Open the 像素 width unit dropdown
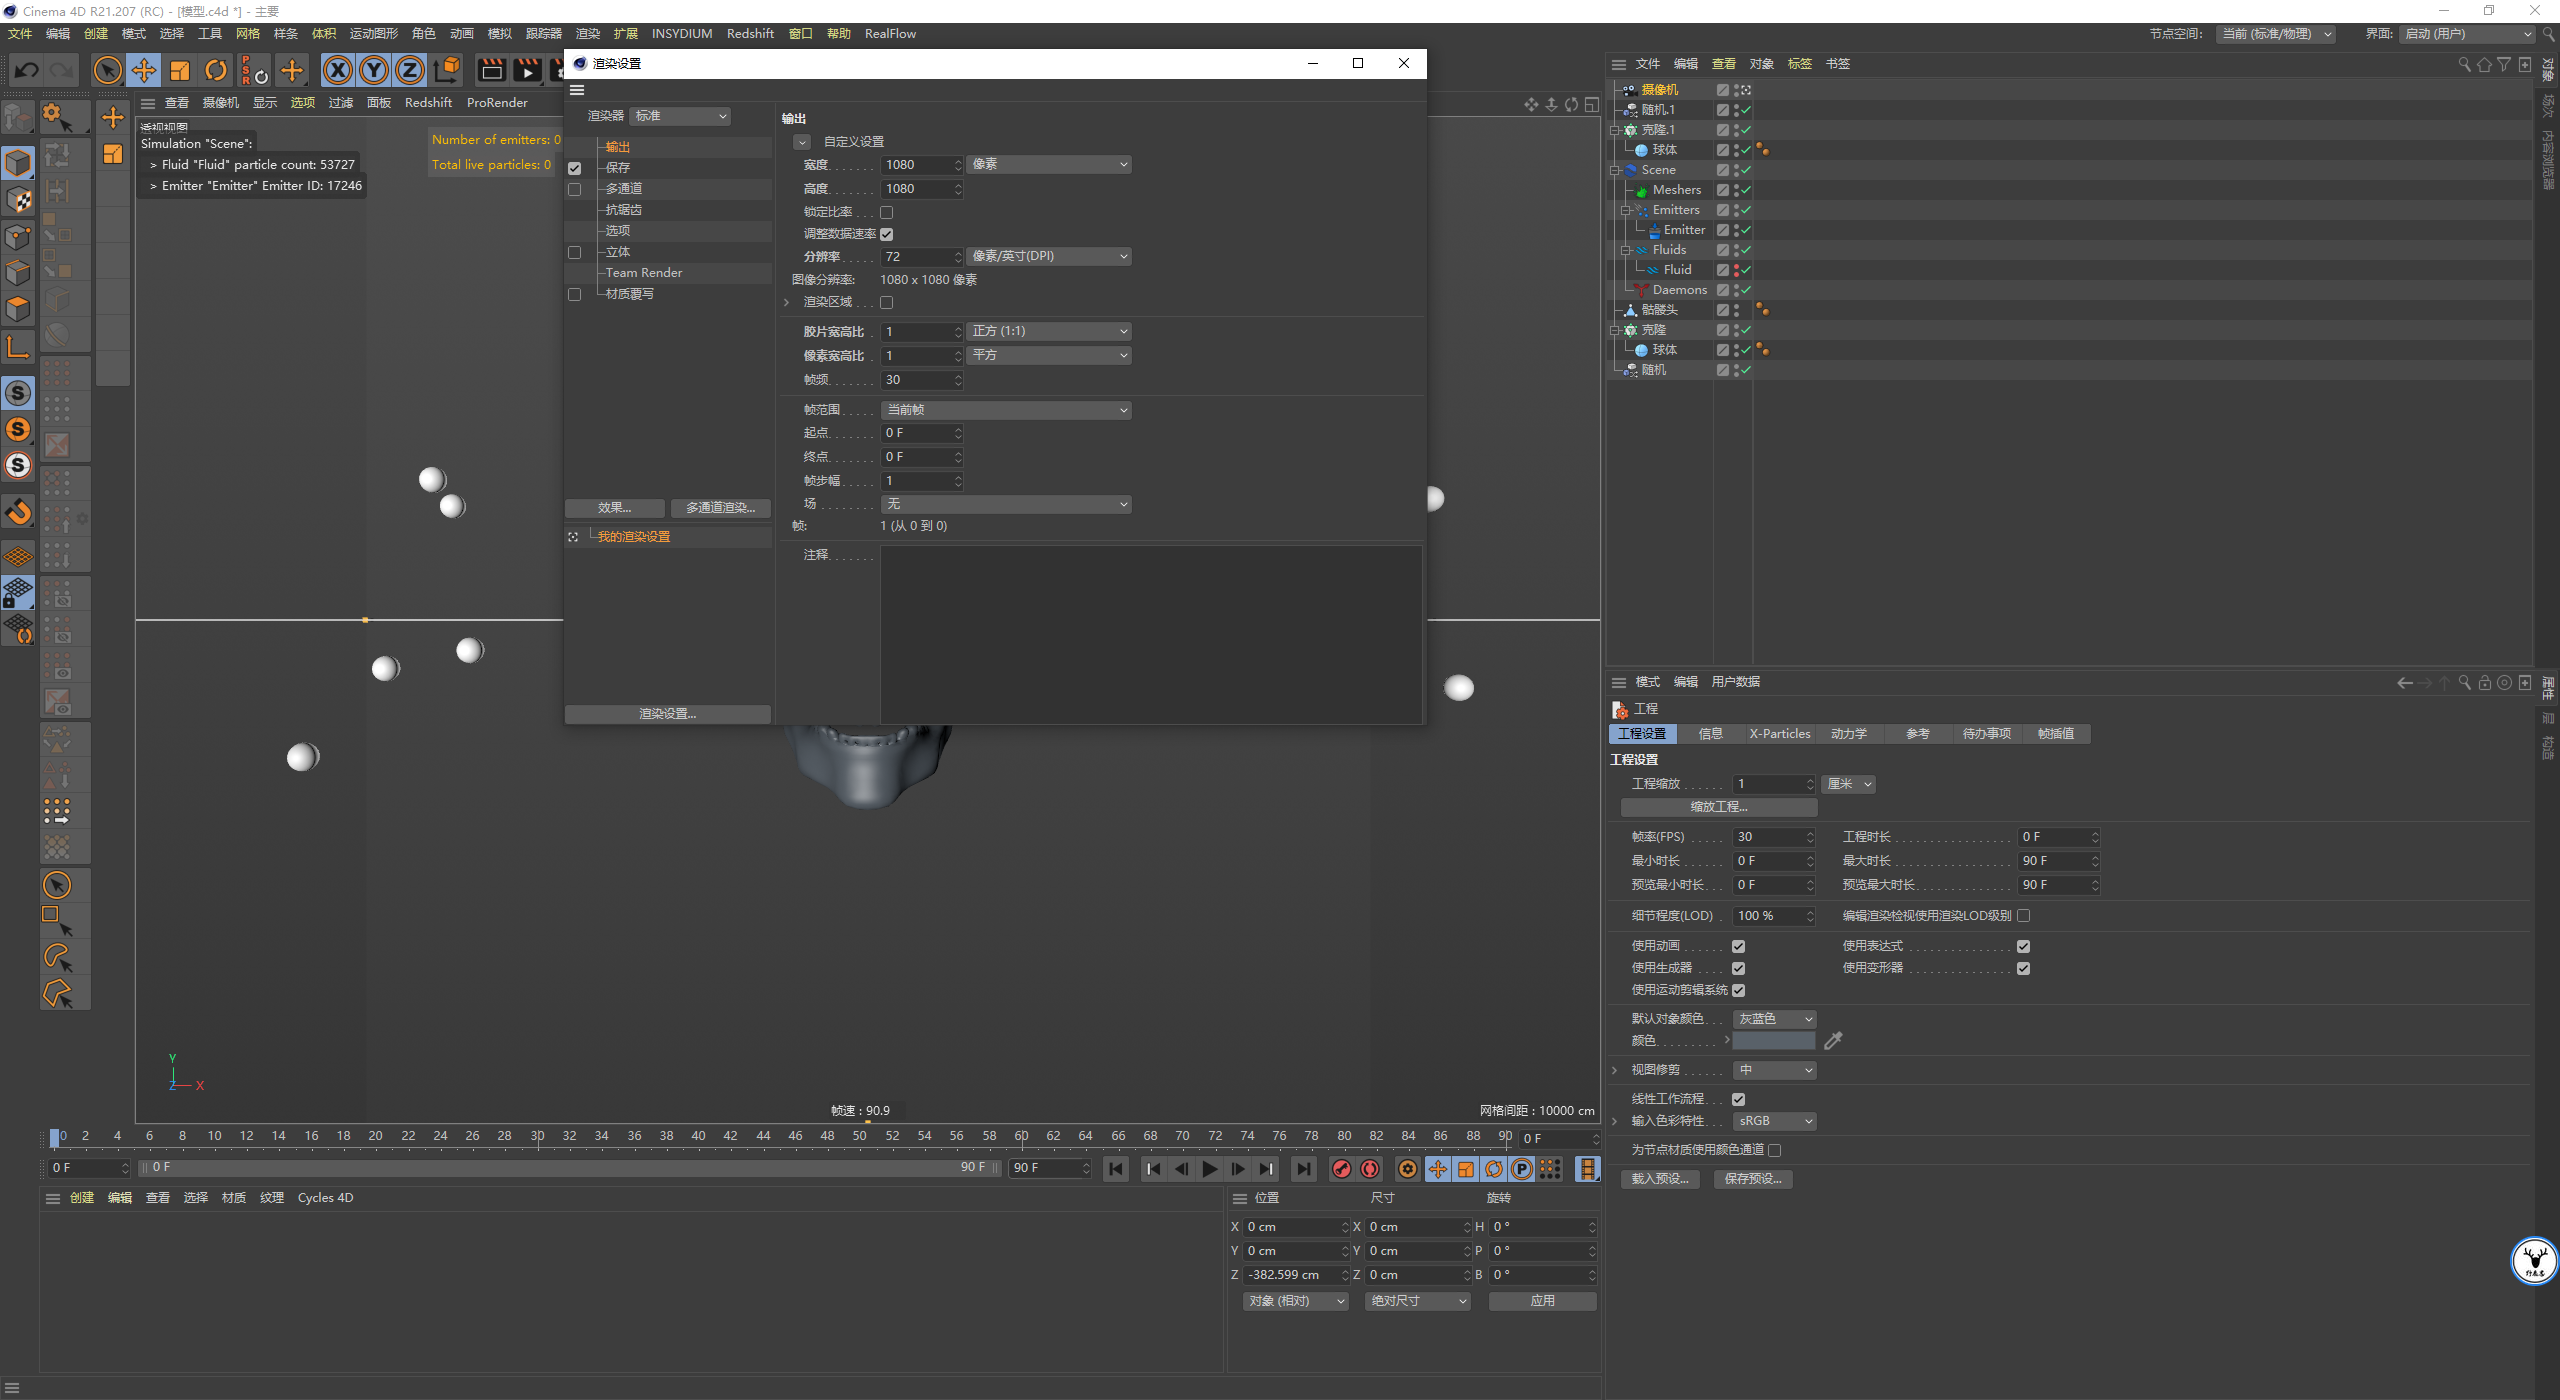 tap(1049, 165)
